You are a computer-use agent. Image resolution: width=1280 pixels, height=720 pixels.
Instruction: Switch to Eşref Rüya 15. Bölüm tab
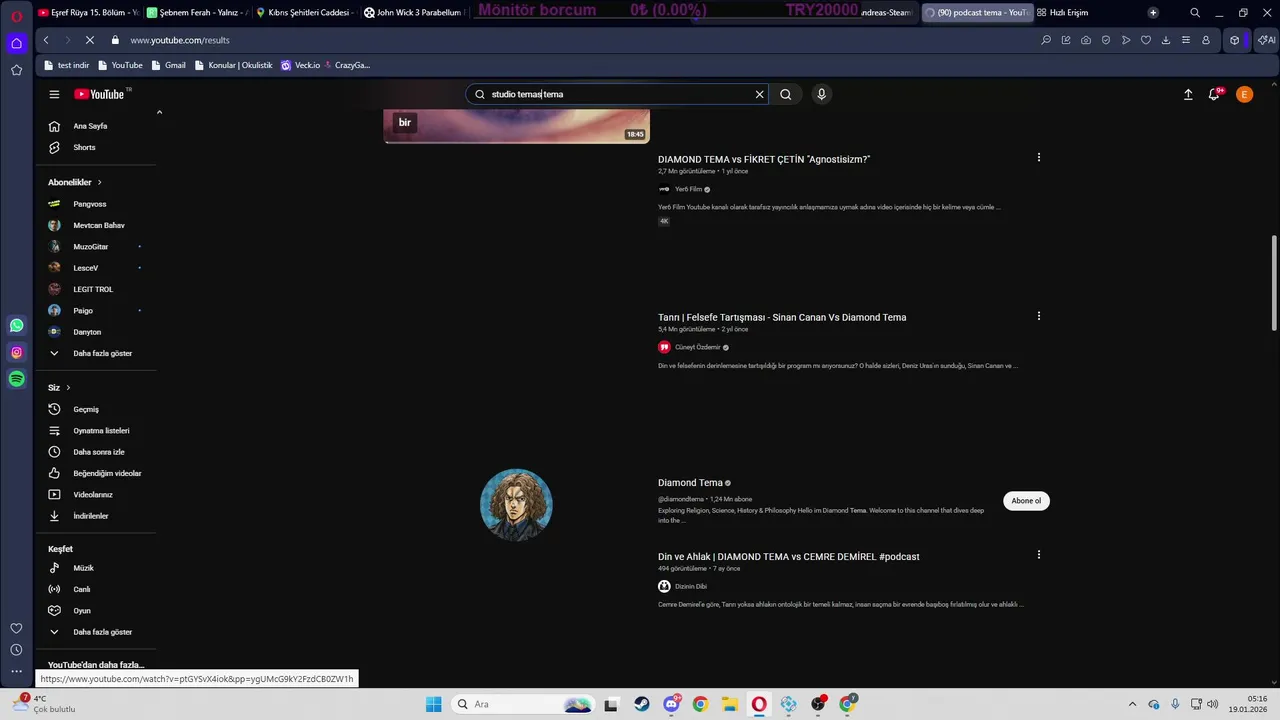88,13
